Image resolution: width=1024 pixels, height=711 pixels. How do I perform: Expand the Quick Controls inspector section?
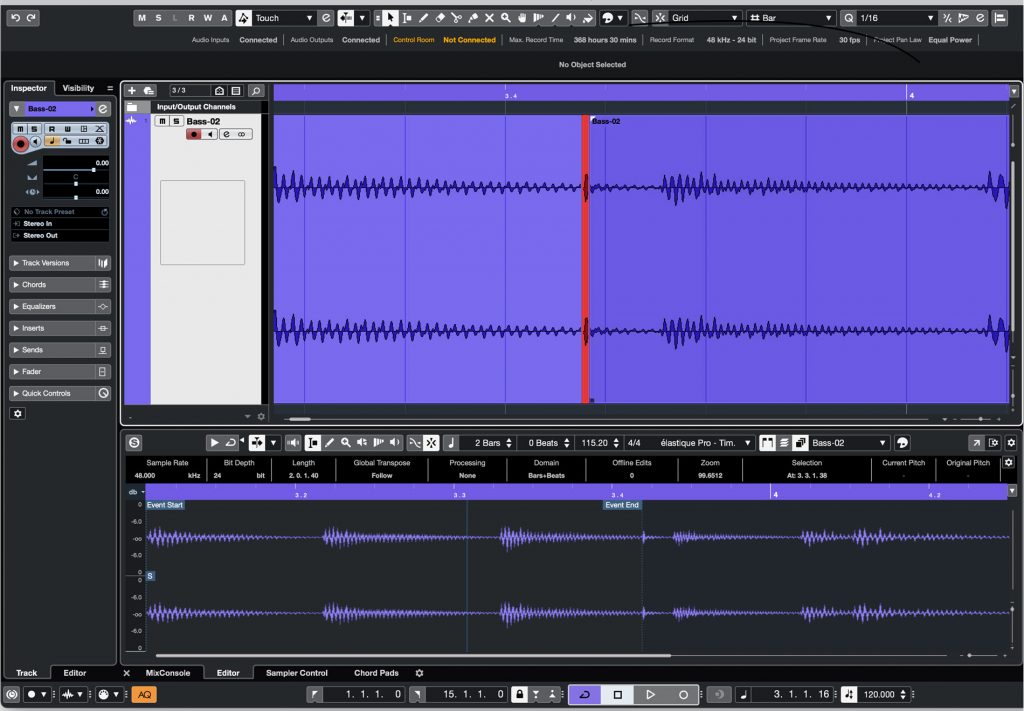[60, 393]
